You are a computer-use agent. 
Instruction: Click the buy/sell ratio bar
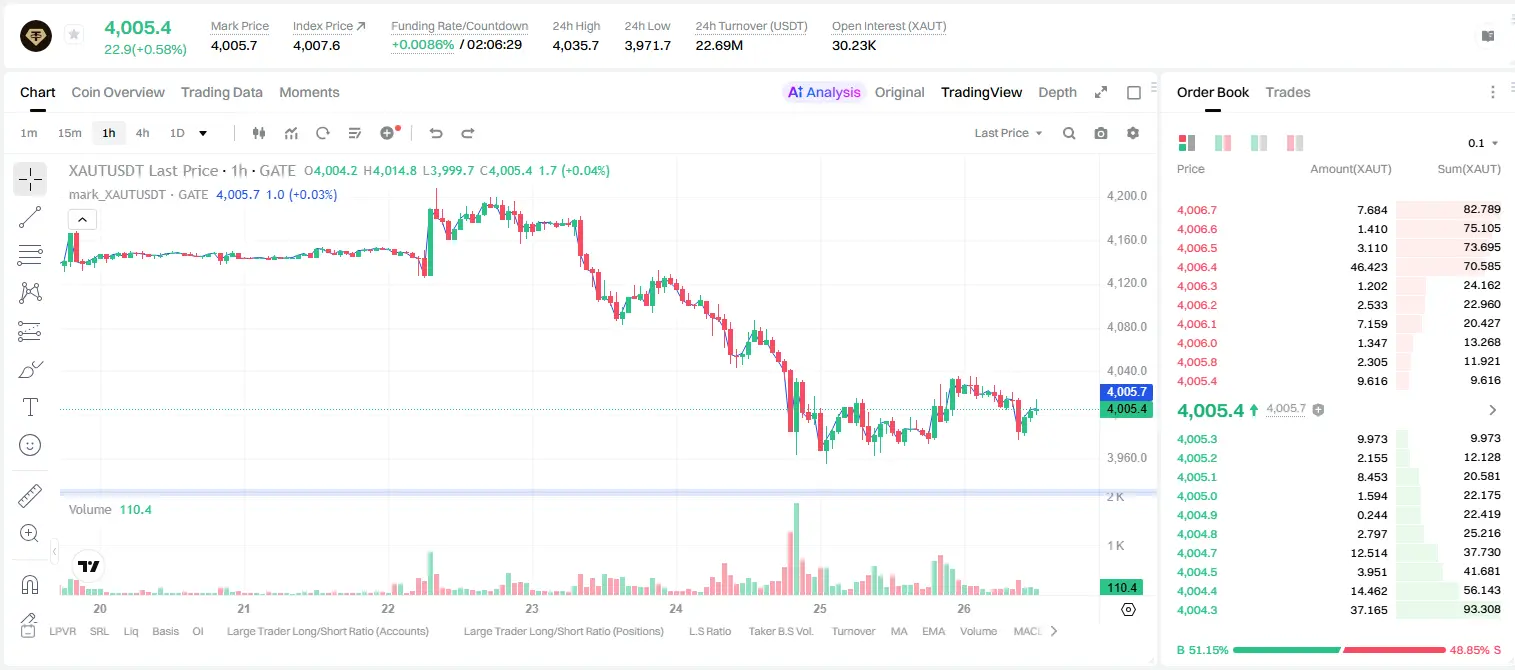click(1340, 650)
